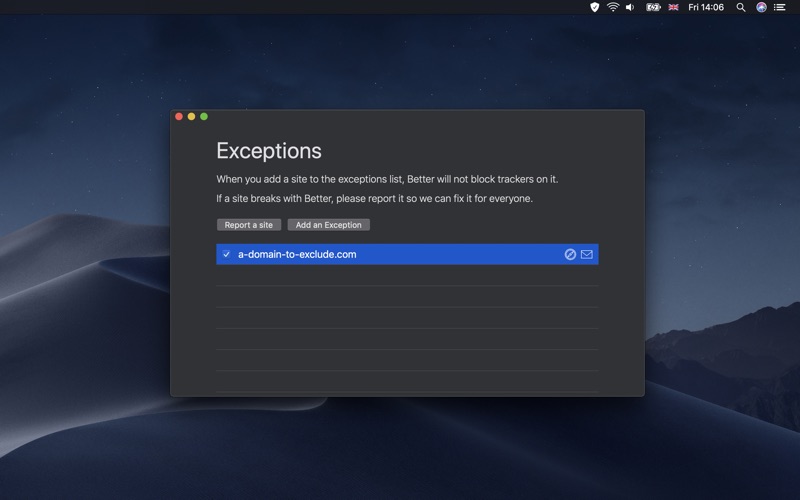Click the Better shield icon in menu bar
Viewport: 800px width, 500px height.
pos(594,7)
